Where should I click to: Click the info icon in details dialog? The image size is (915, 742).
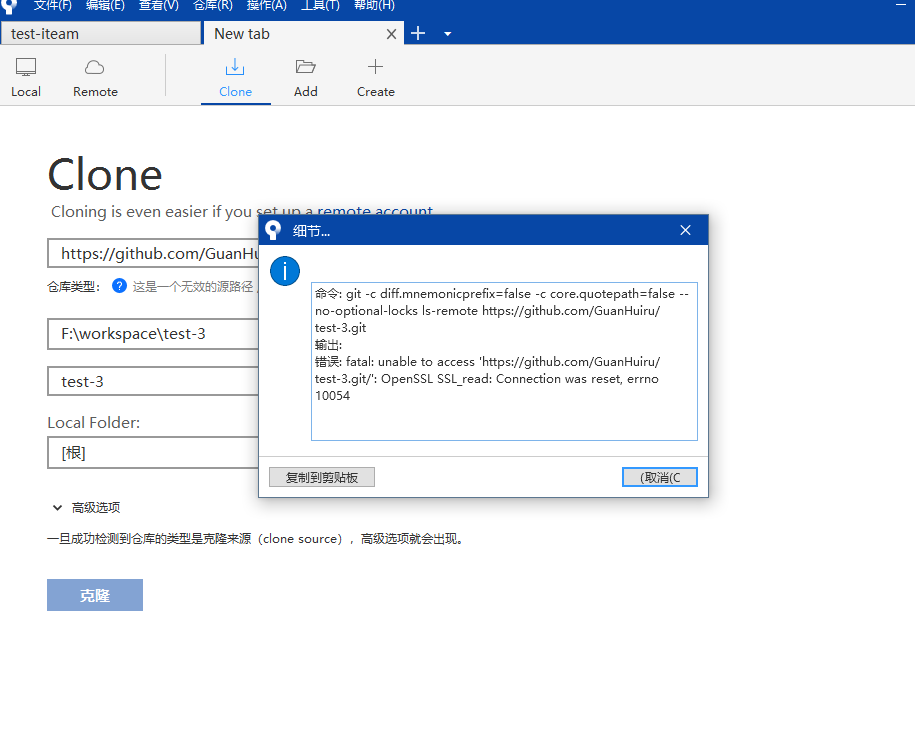285,271
